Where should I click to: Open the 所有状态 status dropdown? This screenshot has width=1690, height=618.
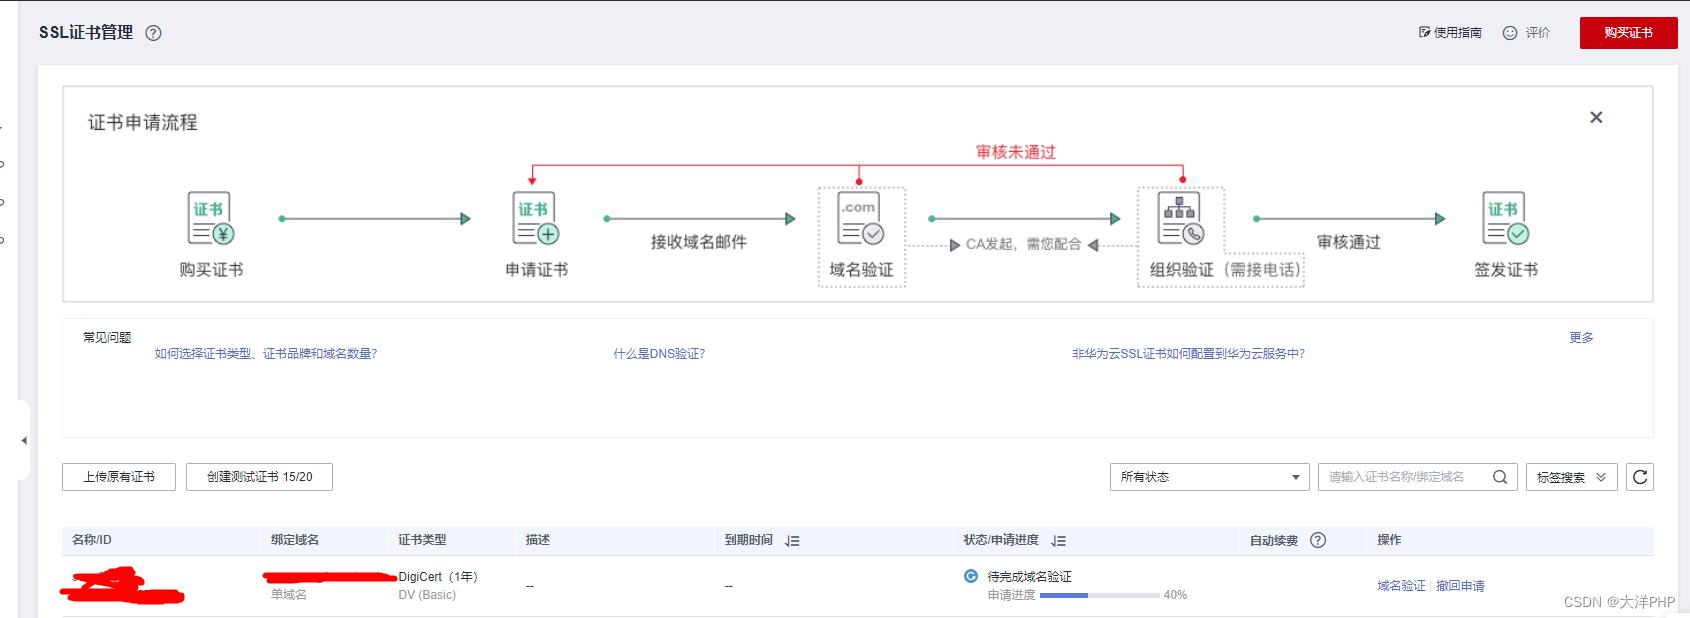1209,477
